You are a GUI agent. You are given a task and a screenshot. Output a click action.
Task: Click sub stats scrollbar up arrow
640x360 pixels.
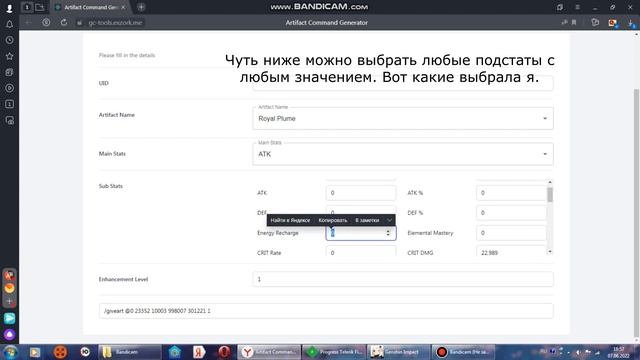pyautogui.click(x=550, y=182)
